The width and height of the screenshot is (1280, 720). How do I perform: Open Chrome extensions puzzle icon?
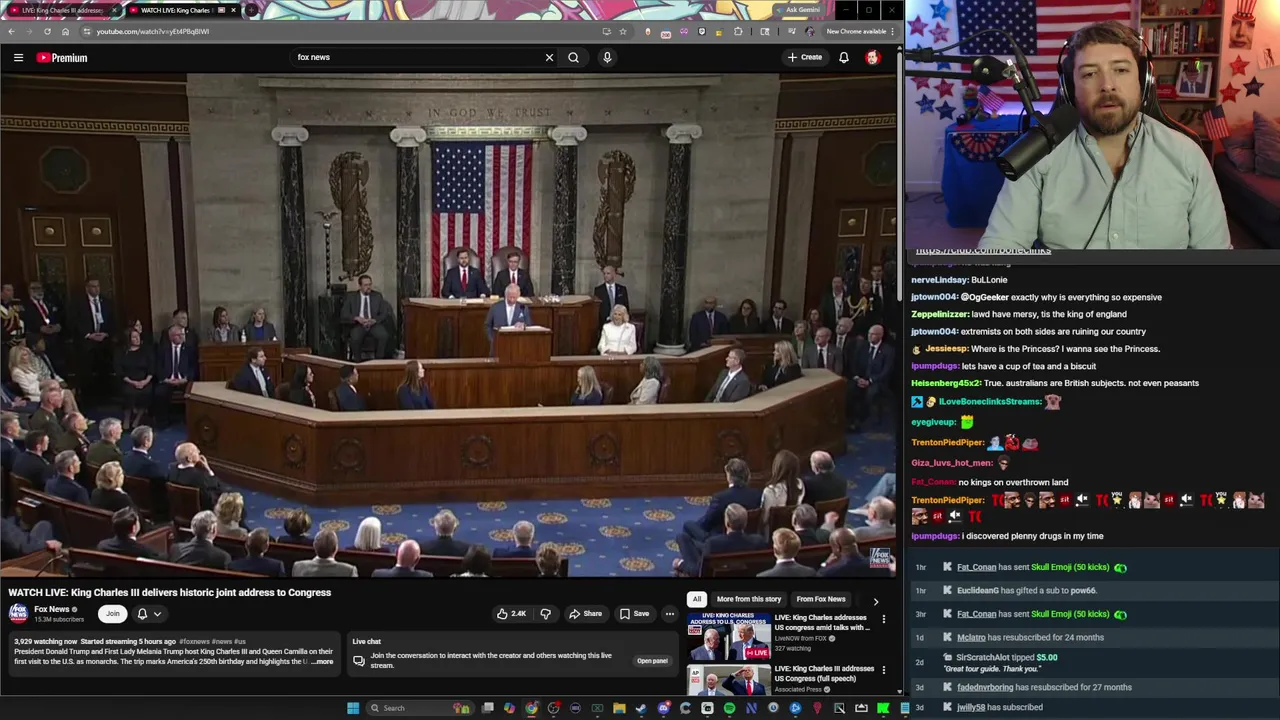(738, 31)
